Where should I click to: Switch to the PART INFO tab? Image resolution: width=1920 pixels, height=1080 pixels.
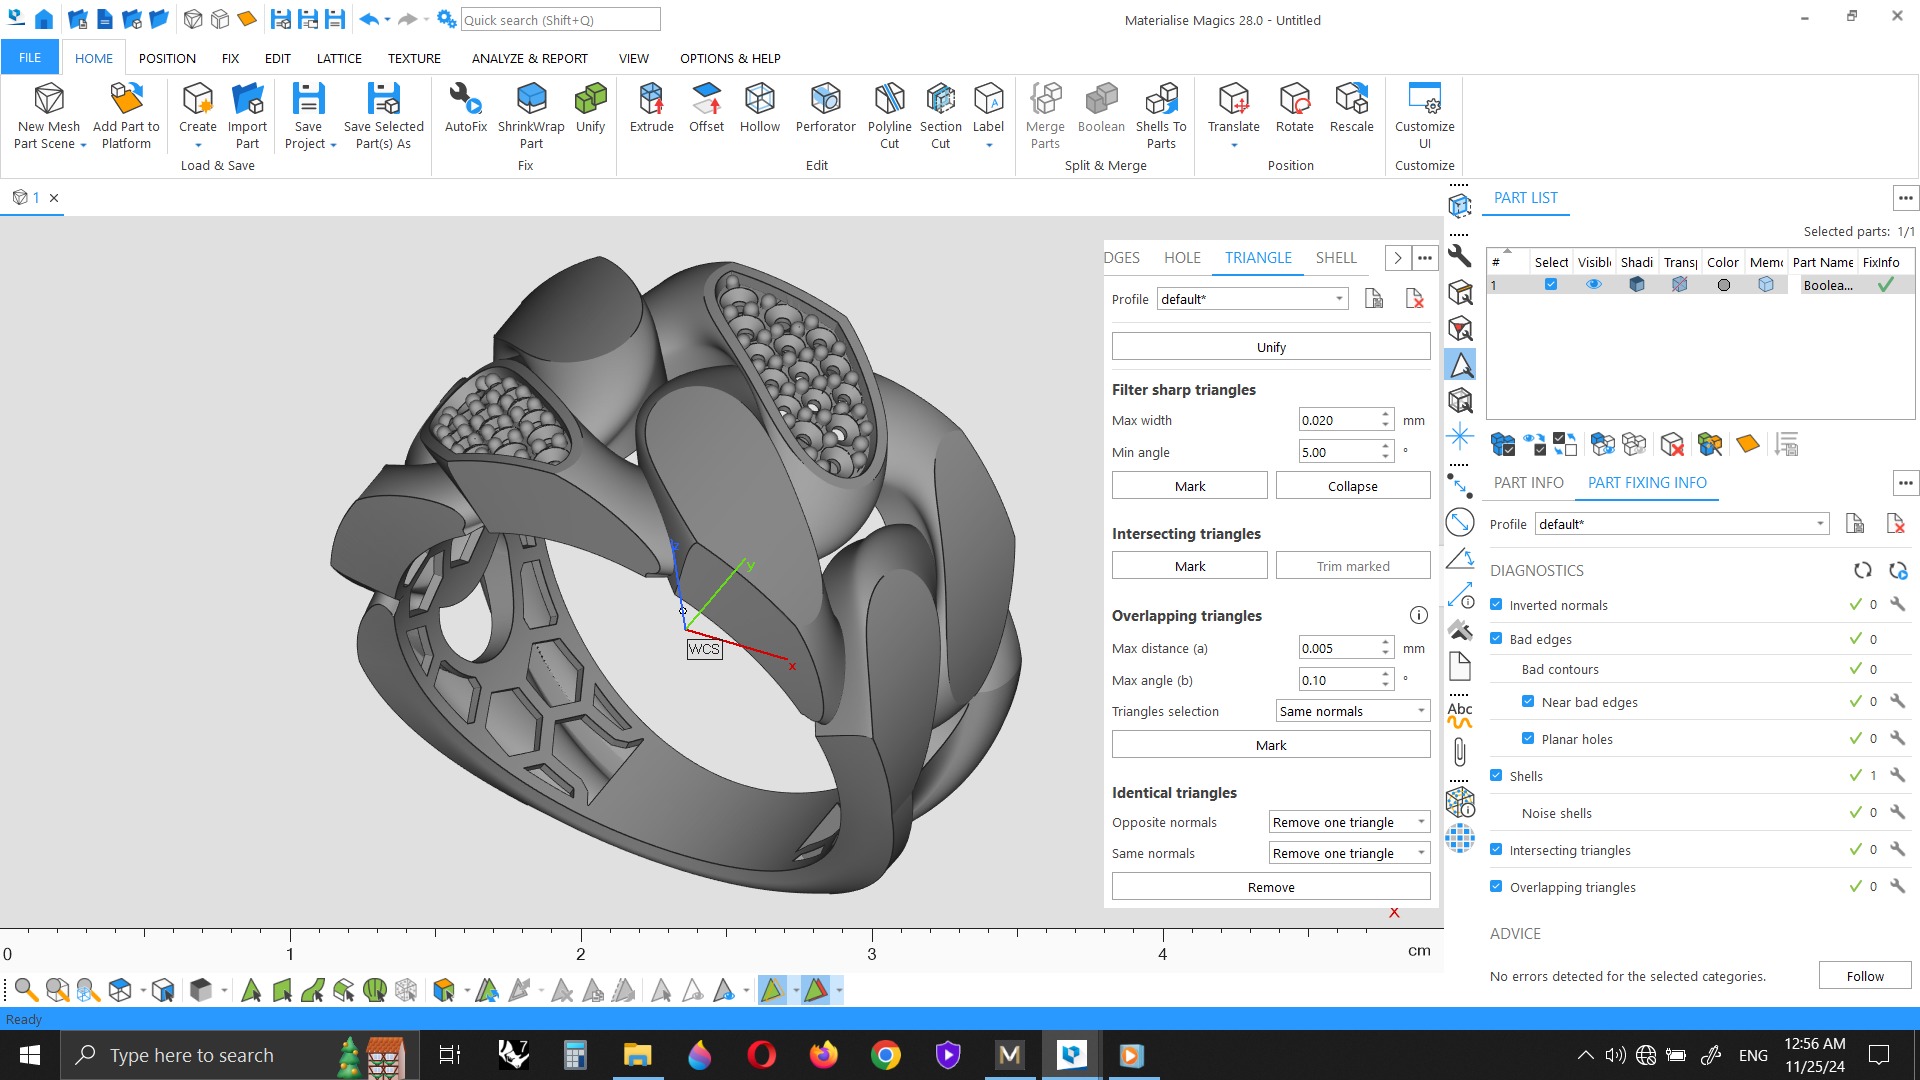point(1528,482)
